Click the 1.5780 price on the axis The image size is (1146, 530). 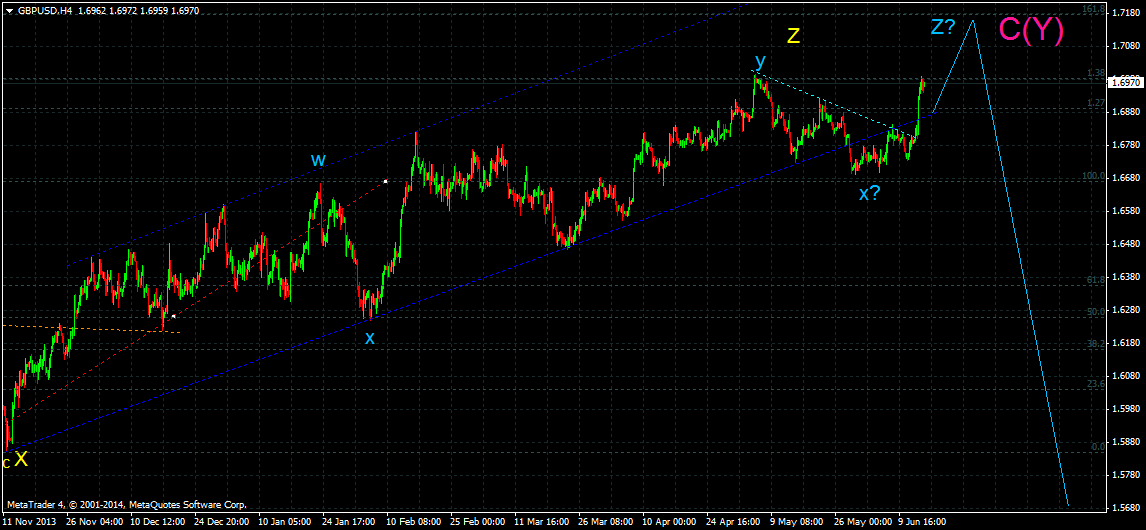click(x=1126, y=474)
